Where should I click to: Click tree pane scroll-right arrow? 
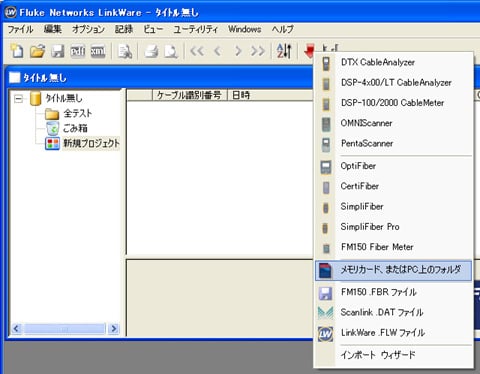click(114, 329)
